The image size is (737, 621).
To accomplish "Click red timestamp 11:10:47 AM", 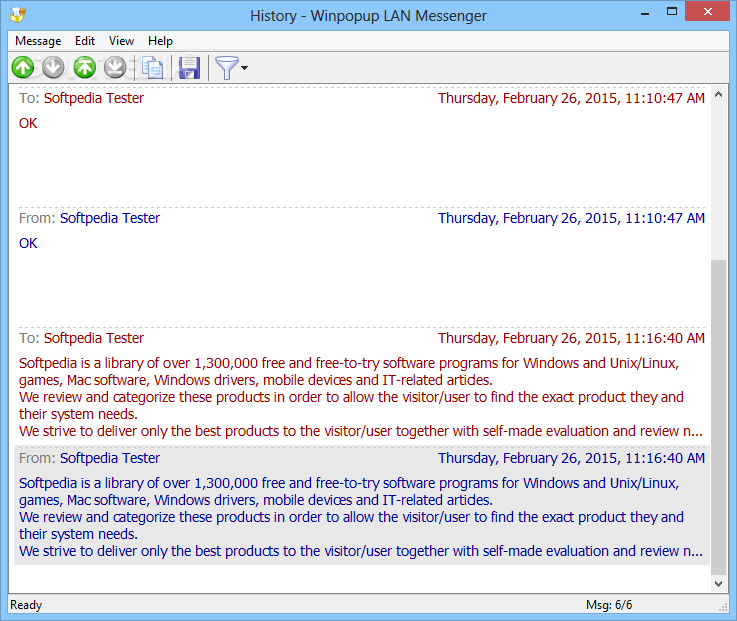I will 571,98.
